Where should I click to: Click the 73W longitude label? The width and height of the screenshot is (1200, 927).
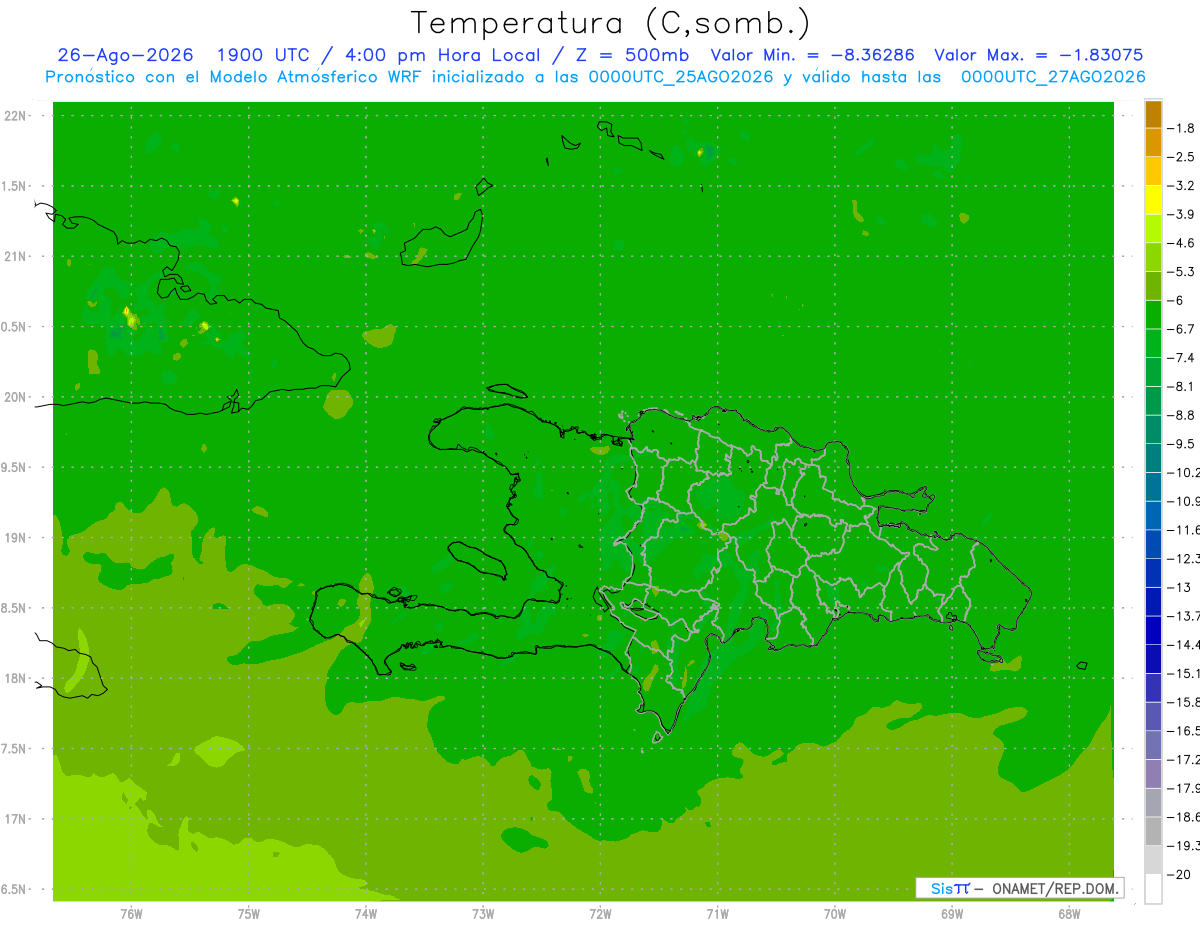pos(483,914)
